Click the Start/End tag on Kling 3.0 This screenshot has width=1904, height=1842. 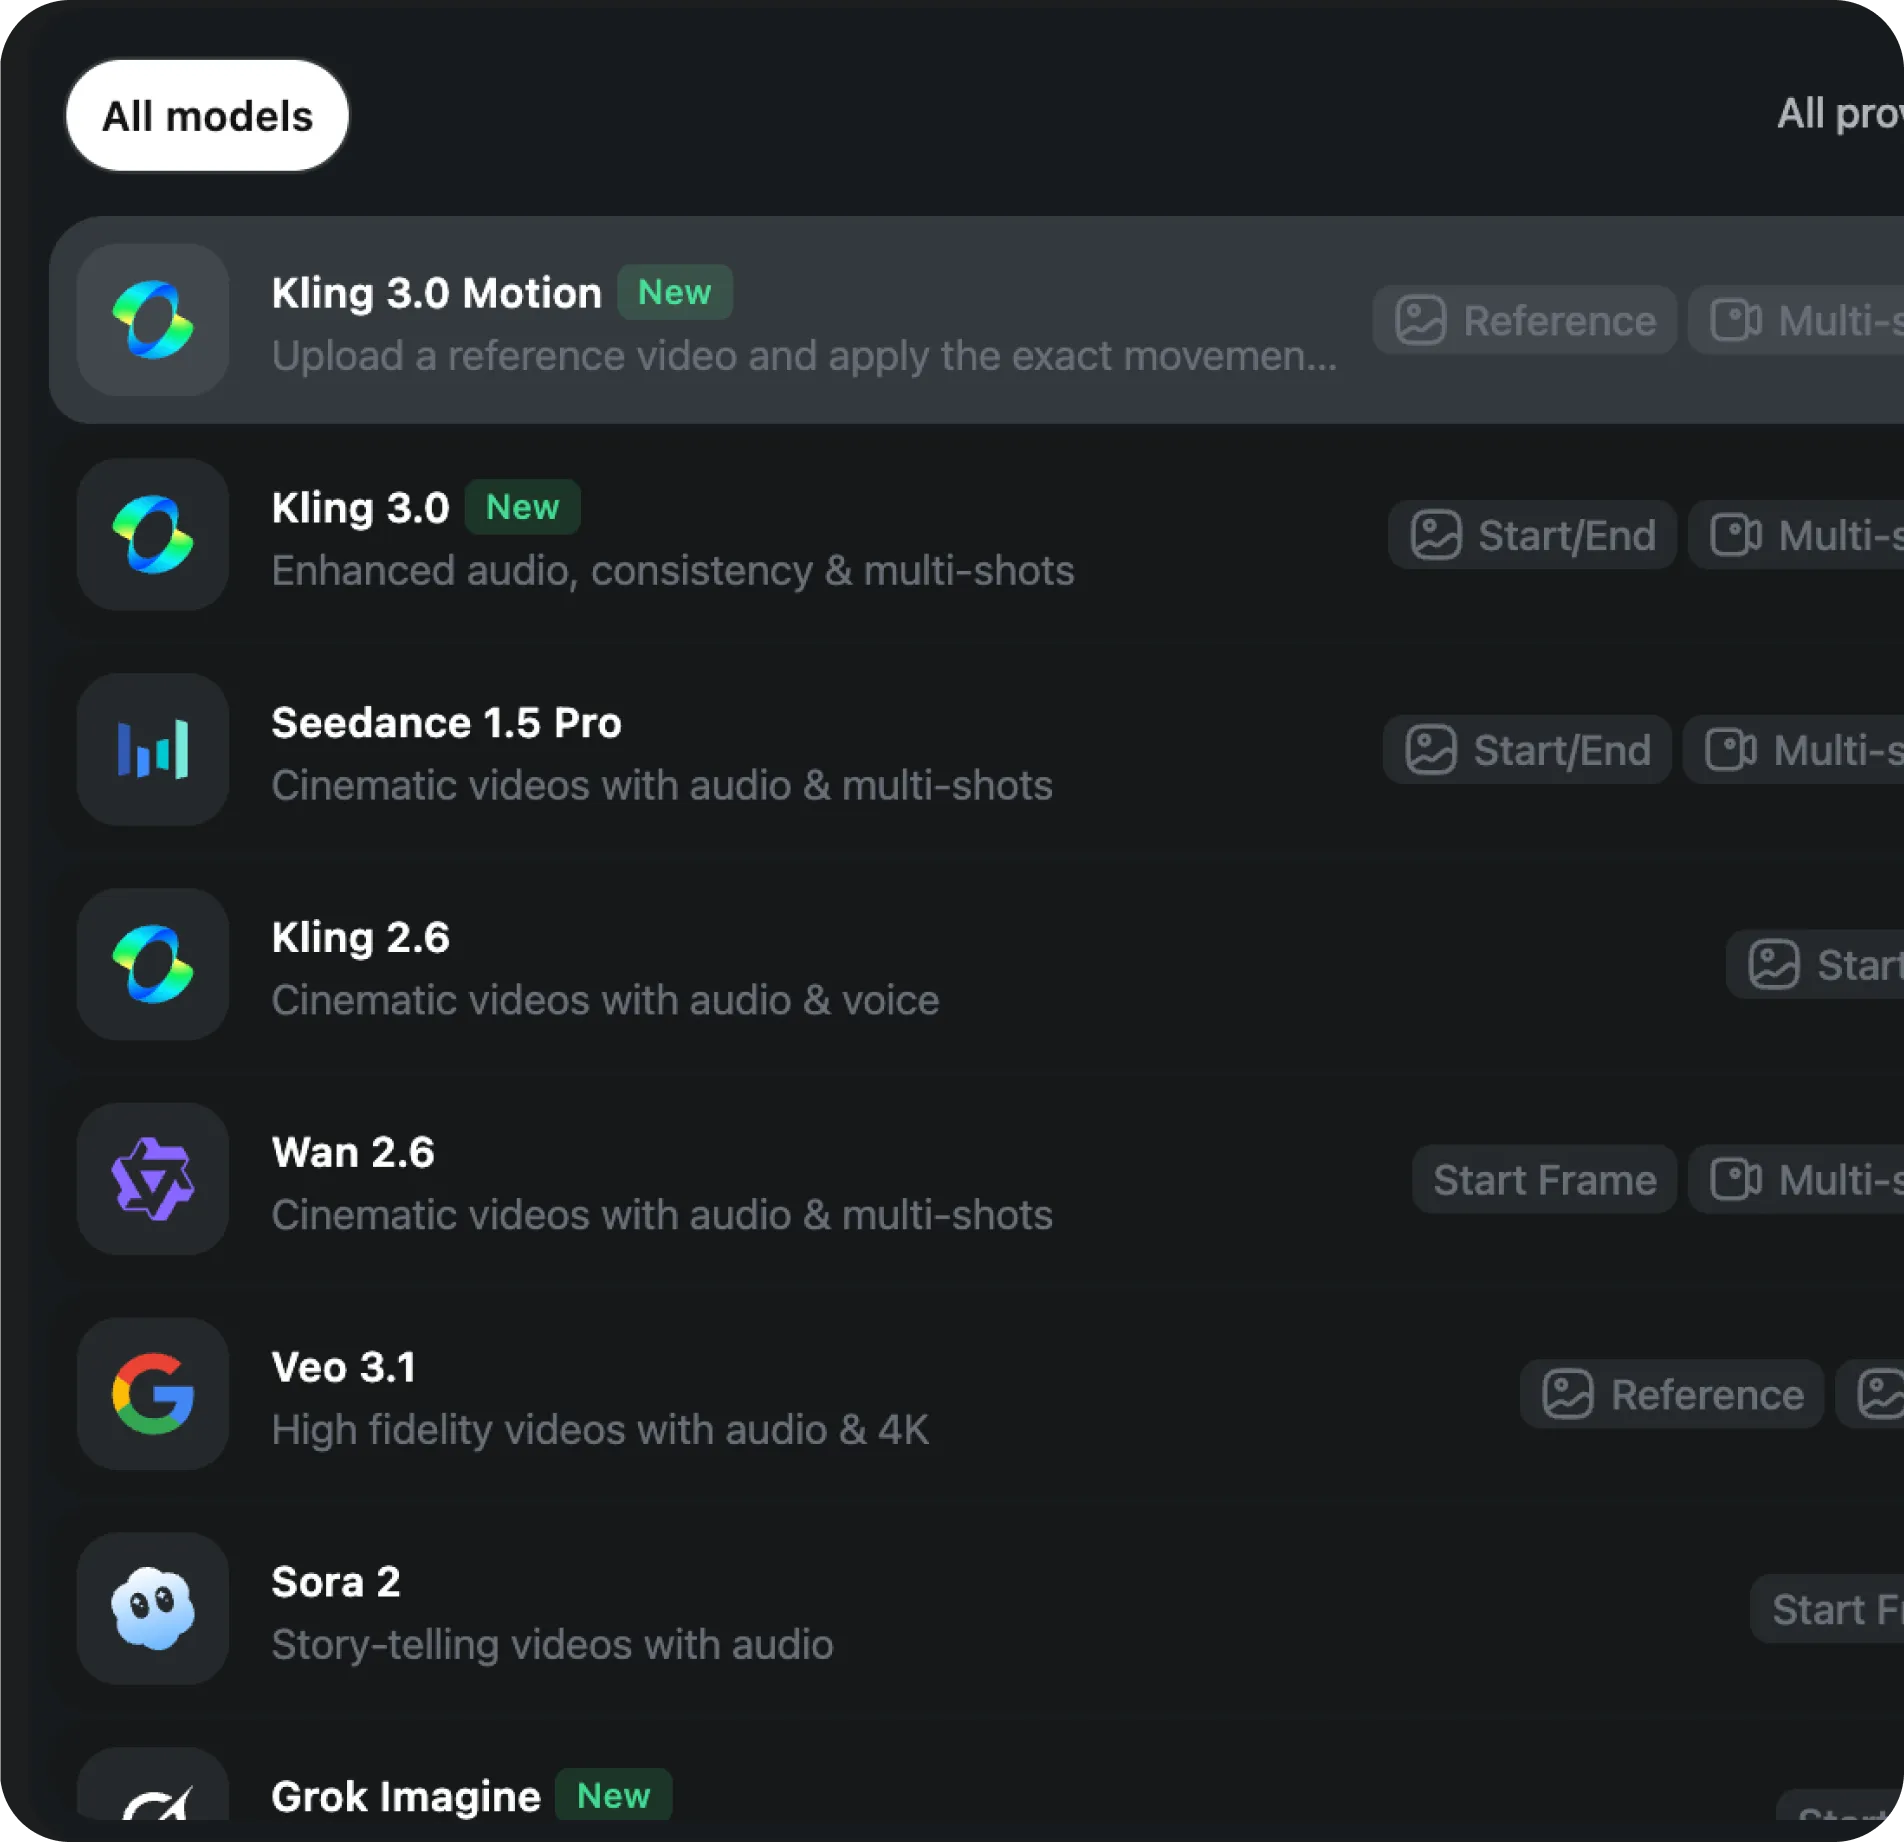pos(1532,535)
